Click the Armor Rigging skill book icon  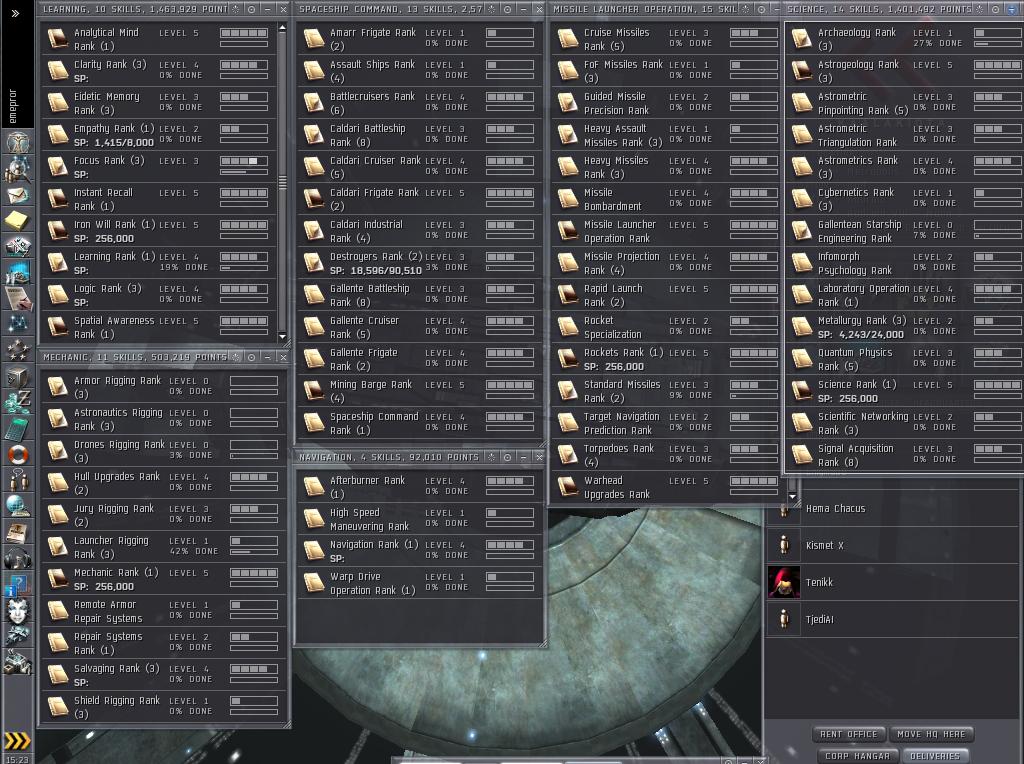point(57,387)
